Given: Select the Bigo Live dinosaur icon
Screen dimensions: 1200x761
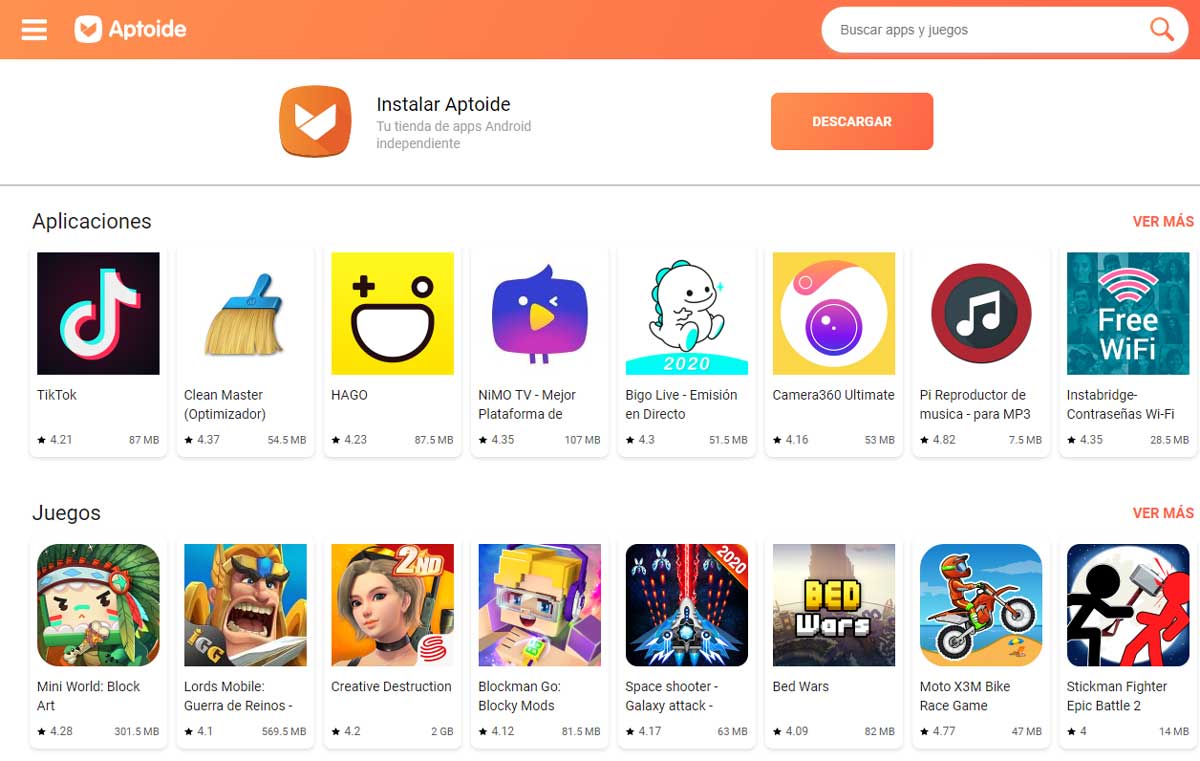Looking at the screenshot, I should (686, 313).
